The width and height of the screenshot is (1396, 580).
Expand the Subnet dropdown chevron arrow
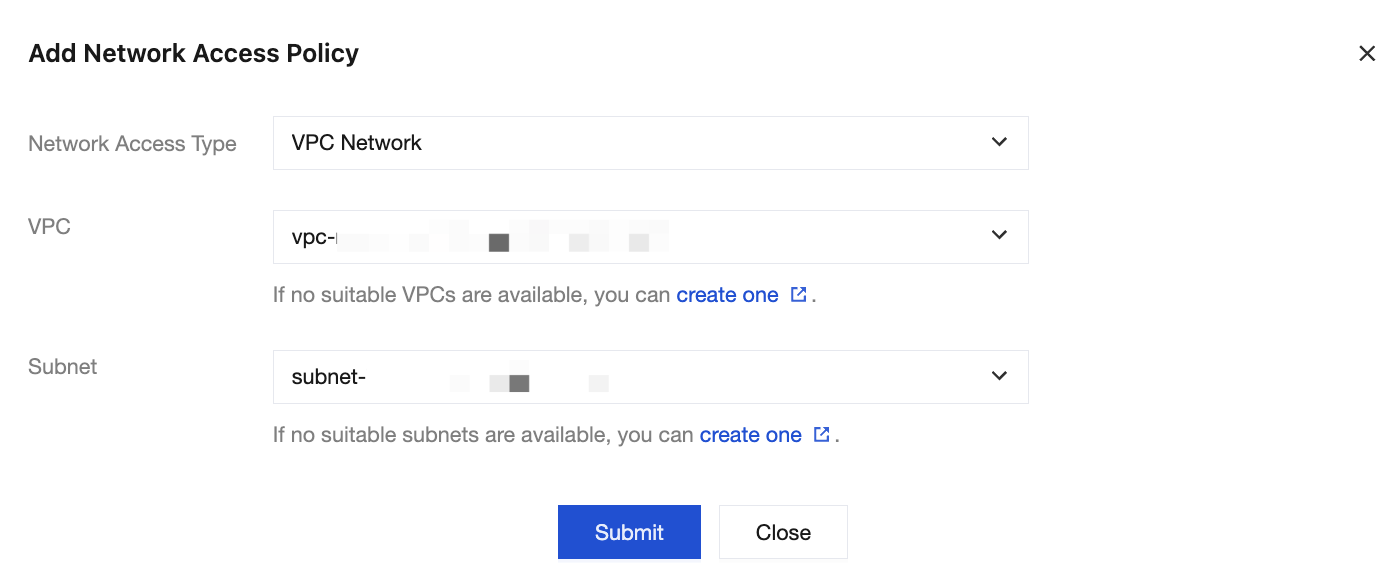[999, 376]
